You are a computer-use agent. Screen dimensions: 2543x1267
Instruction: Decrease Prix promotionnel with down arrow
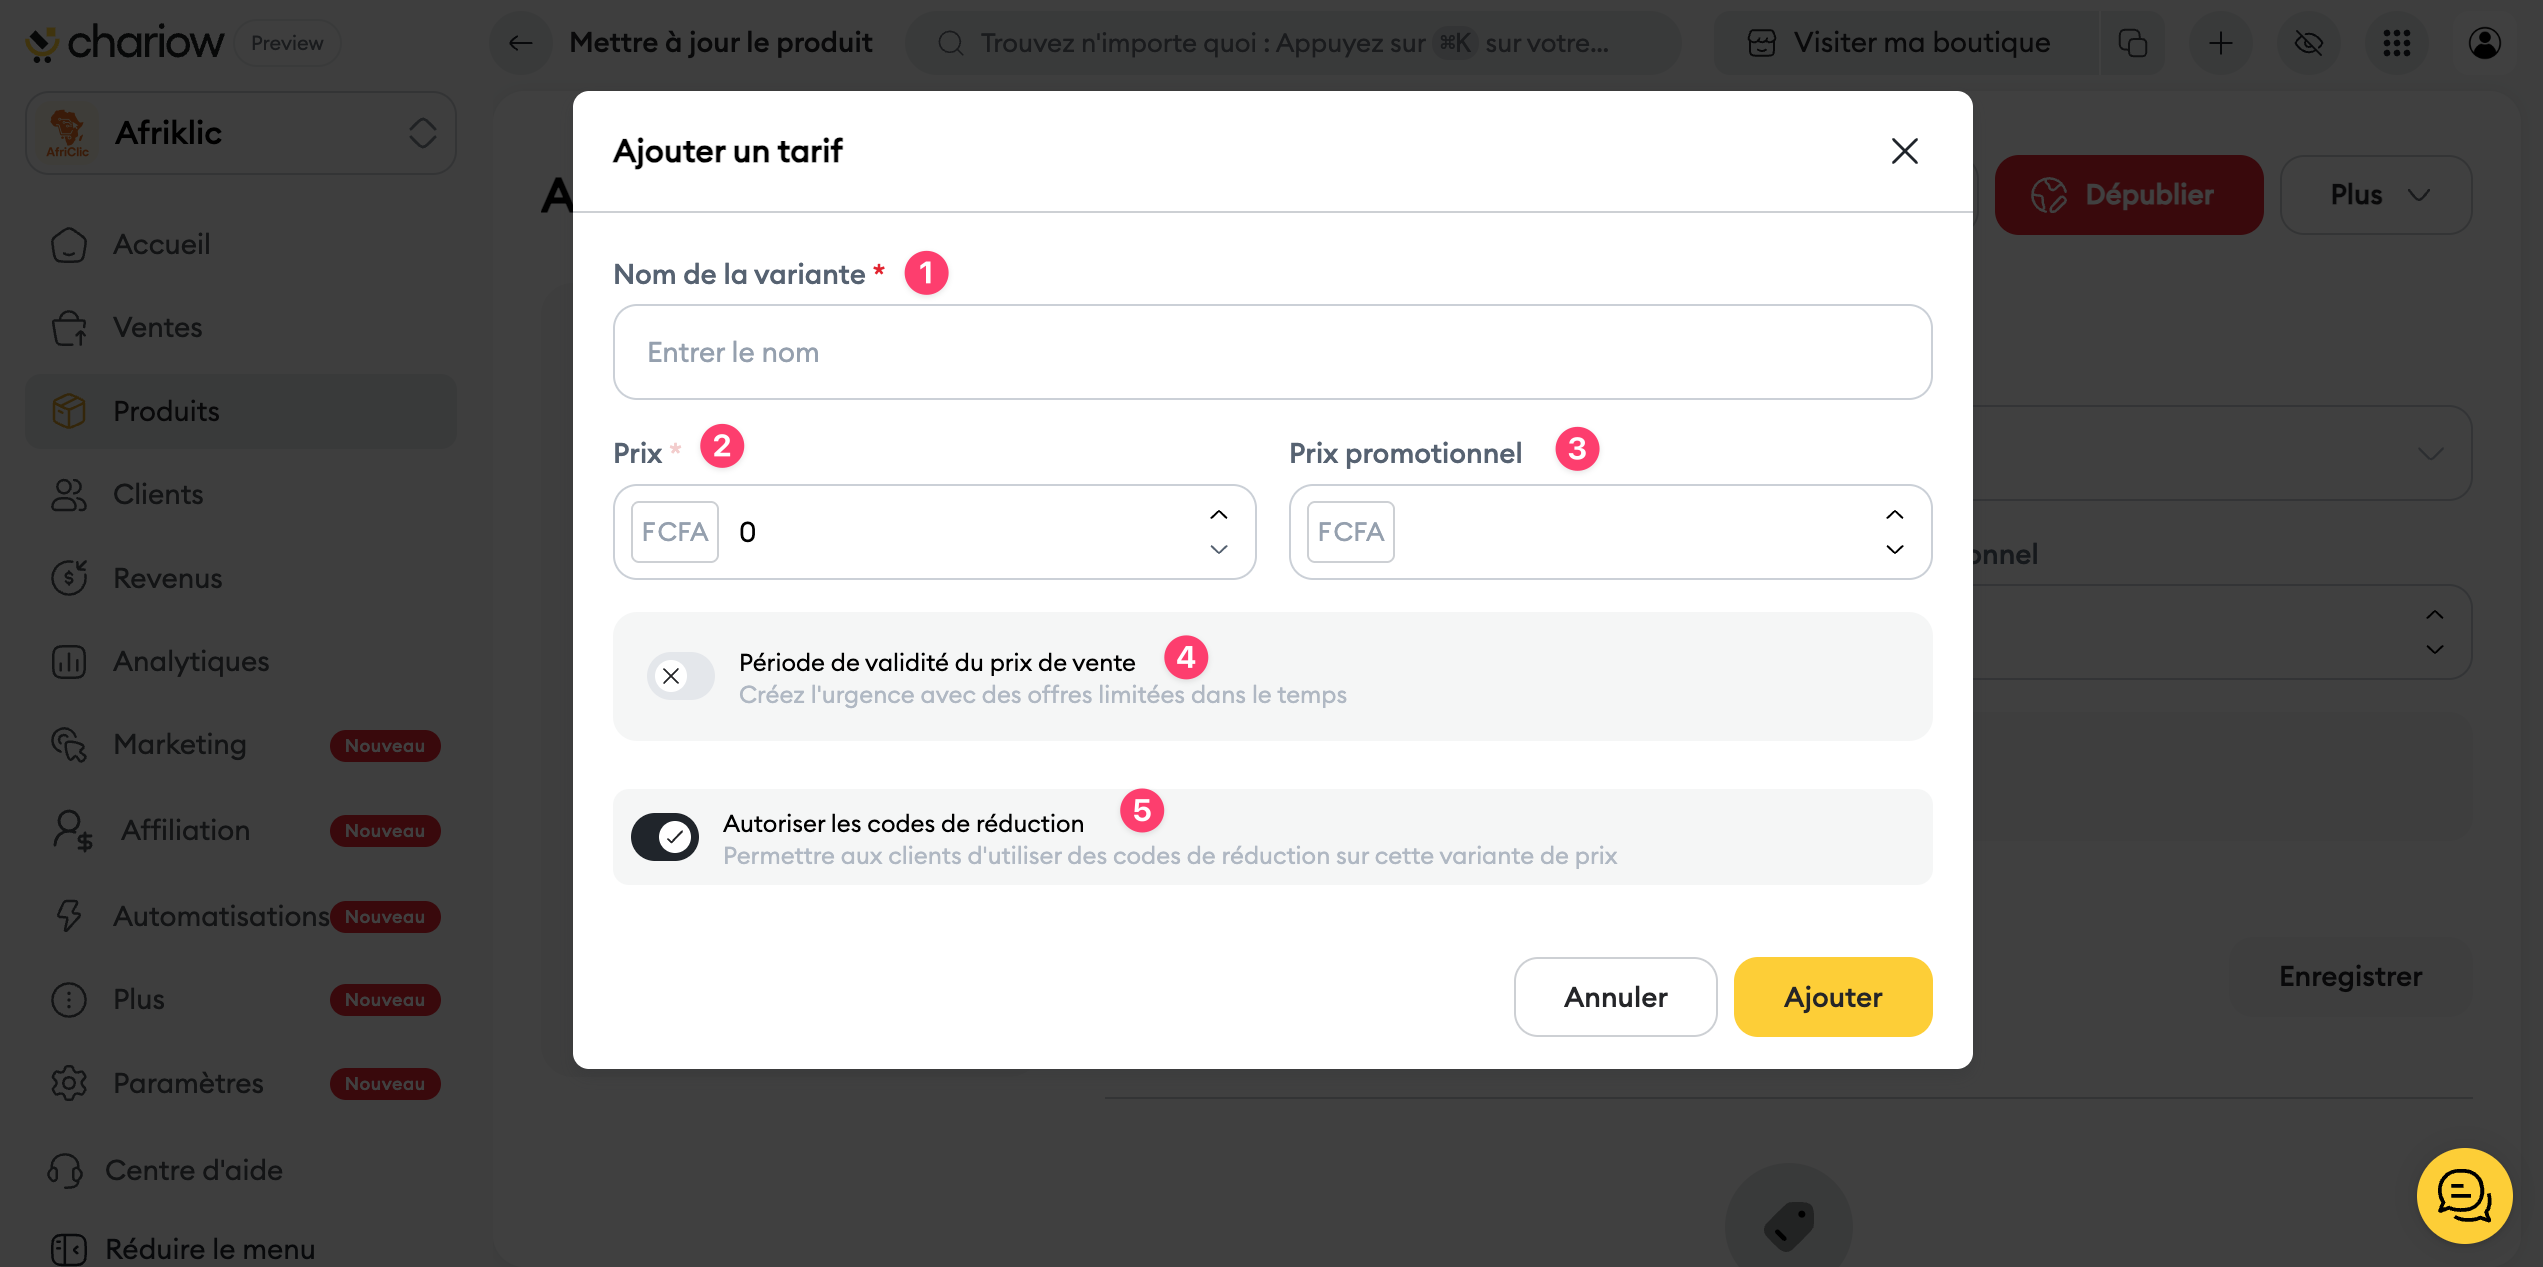(1895, 549)
